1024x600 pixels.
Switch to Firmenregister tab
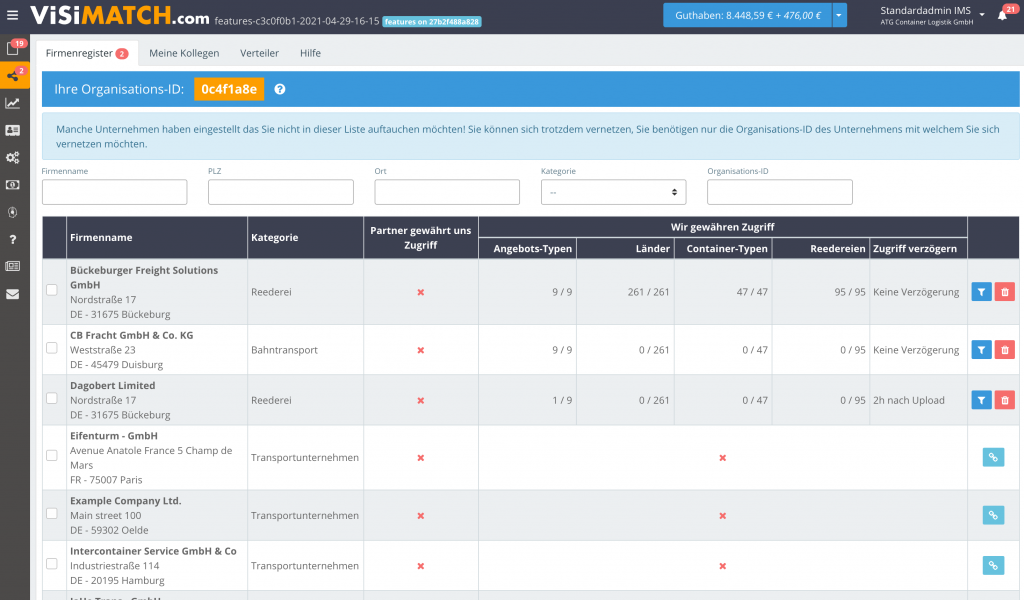point(87,54)
